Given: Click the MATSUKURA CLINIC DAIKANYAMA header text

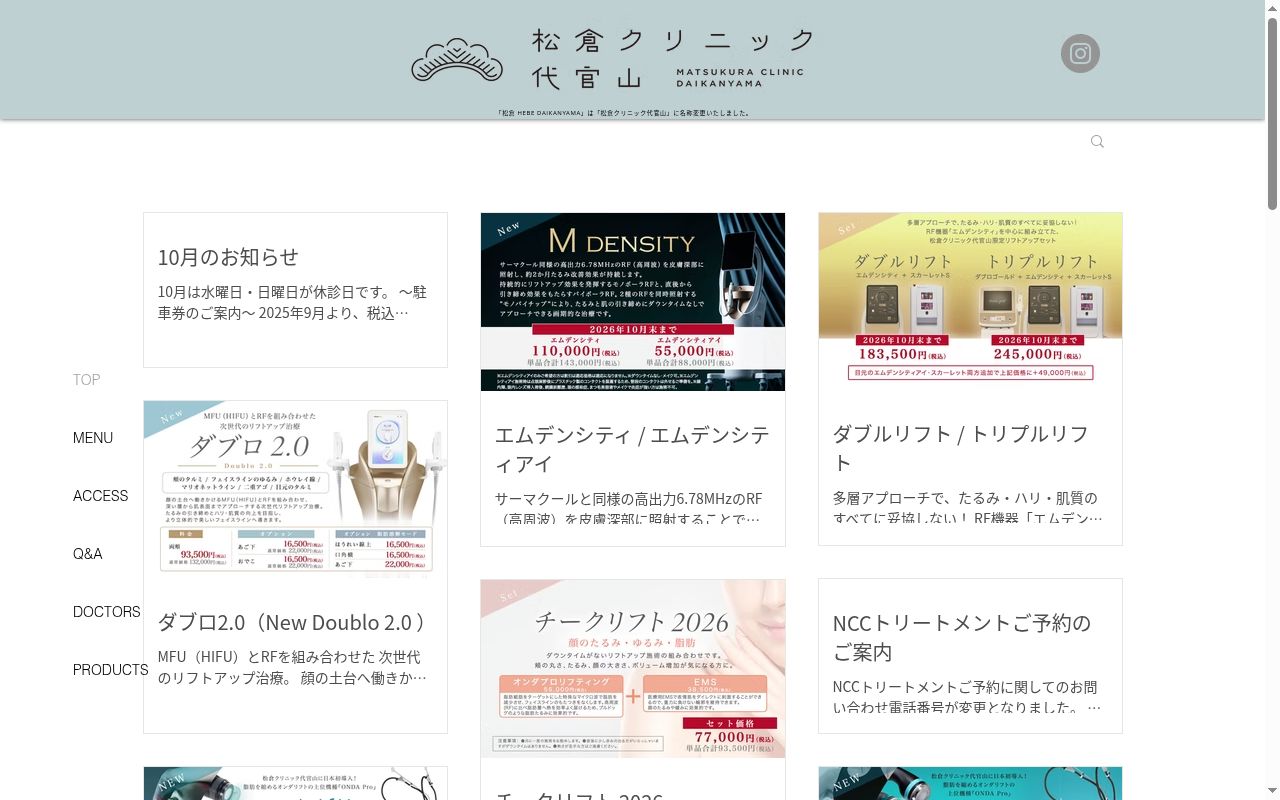Looking at the screenshot, I should tap(740, 77).
